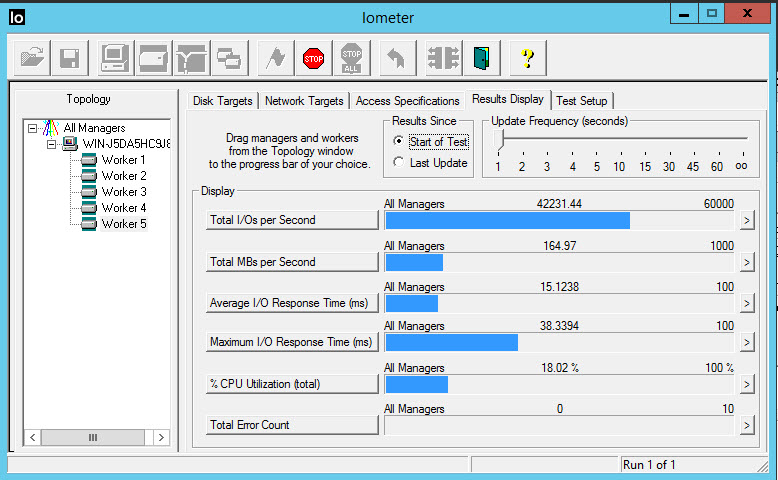Select Worker 5 in the topology tree
The width and height of the screenshot is (778, 480).
click(x=124, y=224)
